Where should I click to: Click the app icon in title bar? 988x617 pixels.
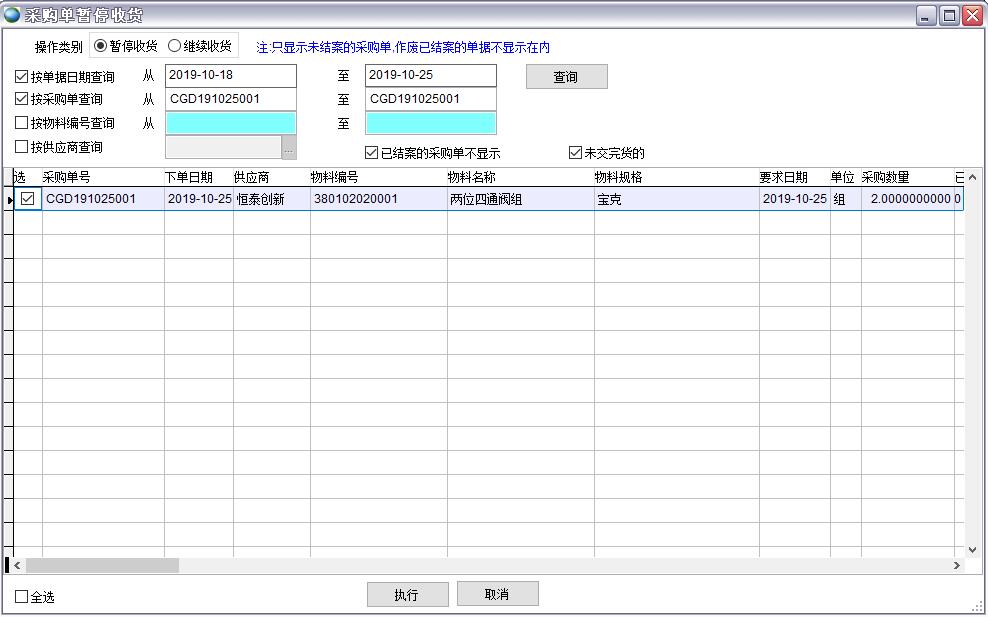[x=12, y=14]
